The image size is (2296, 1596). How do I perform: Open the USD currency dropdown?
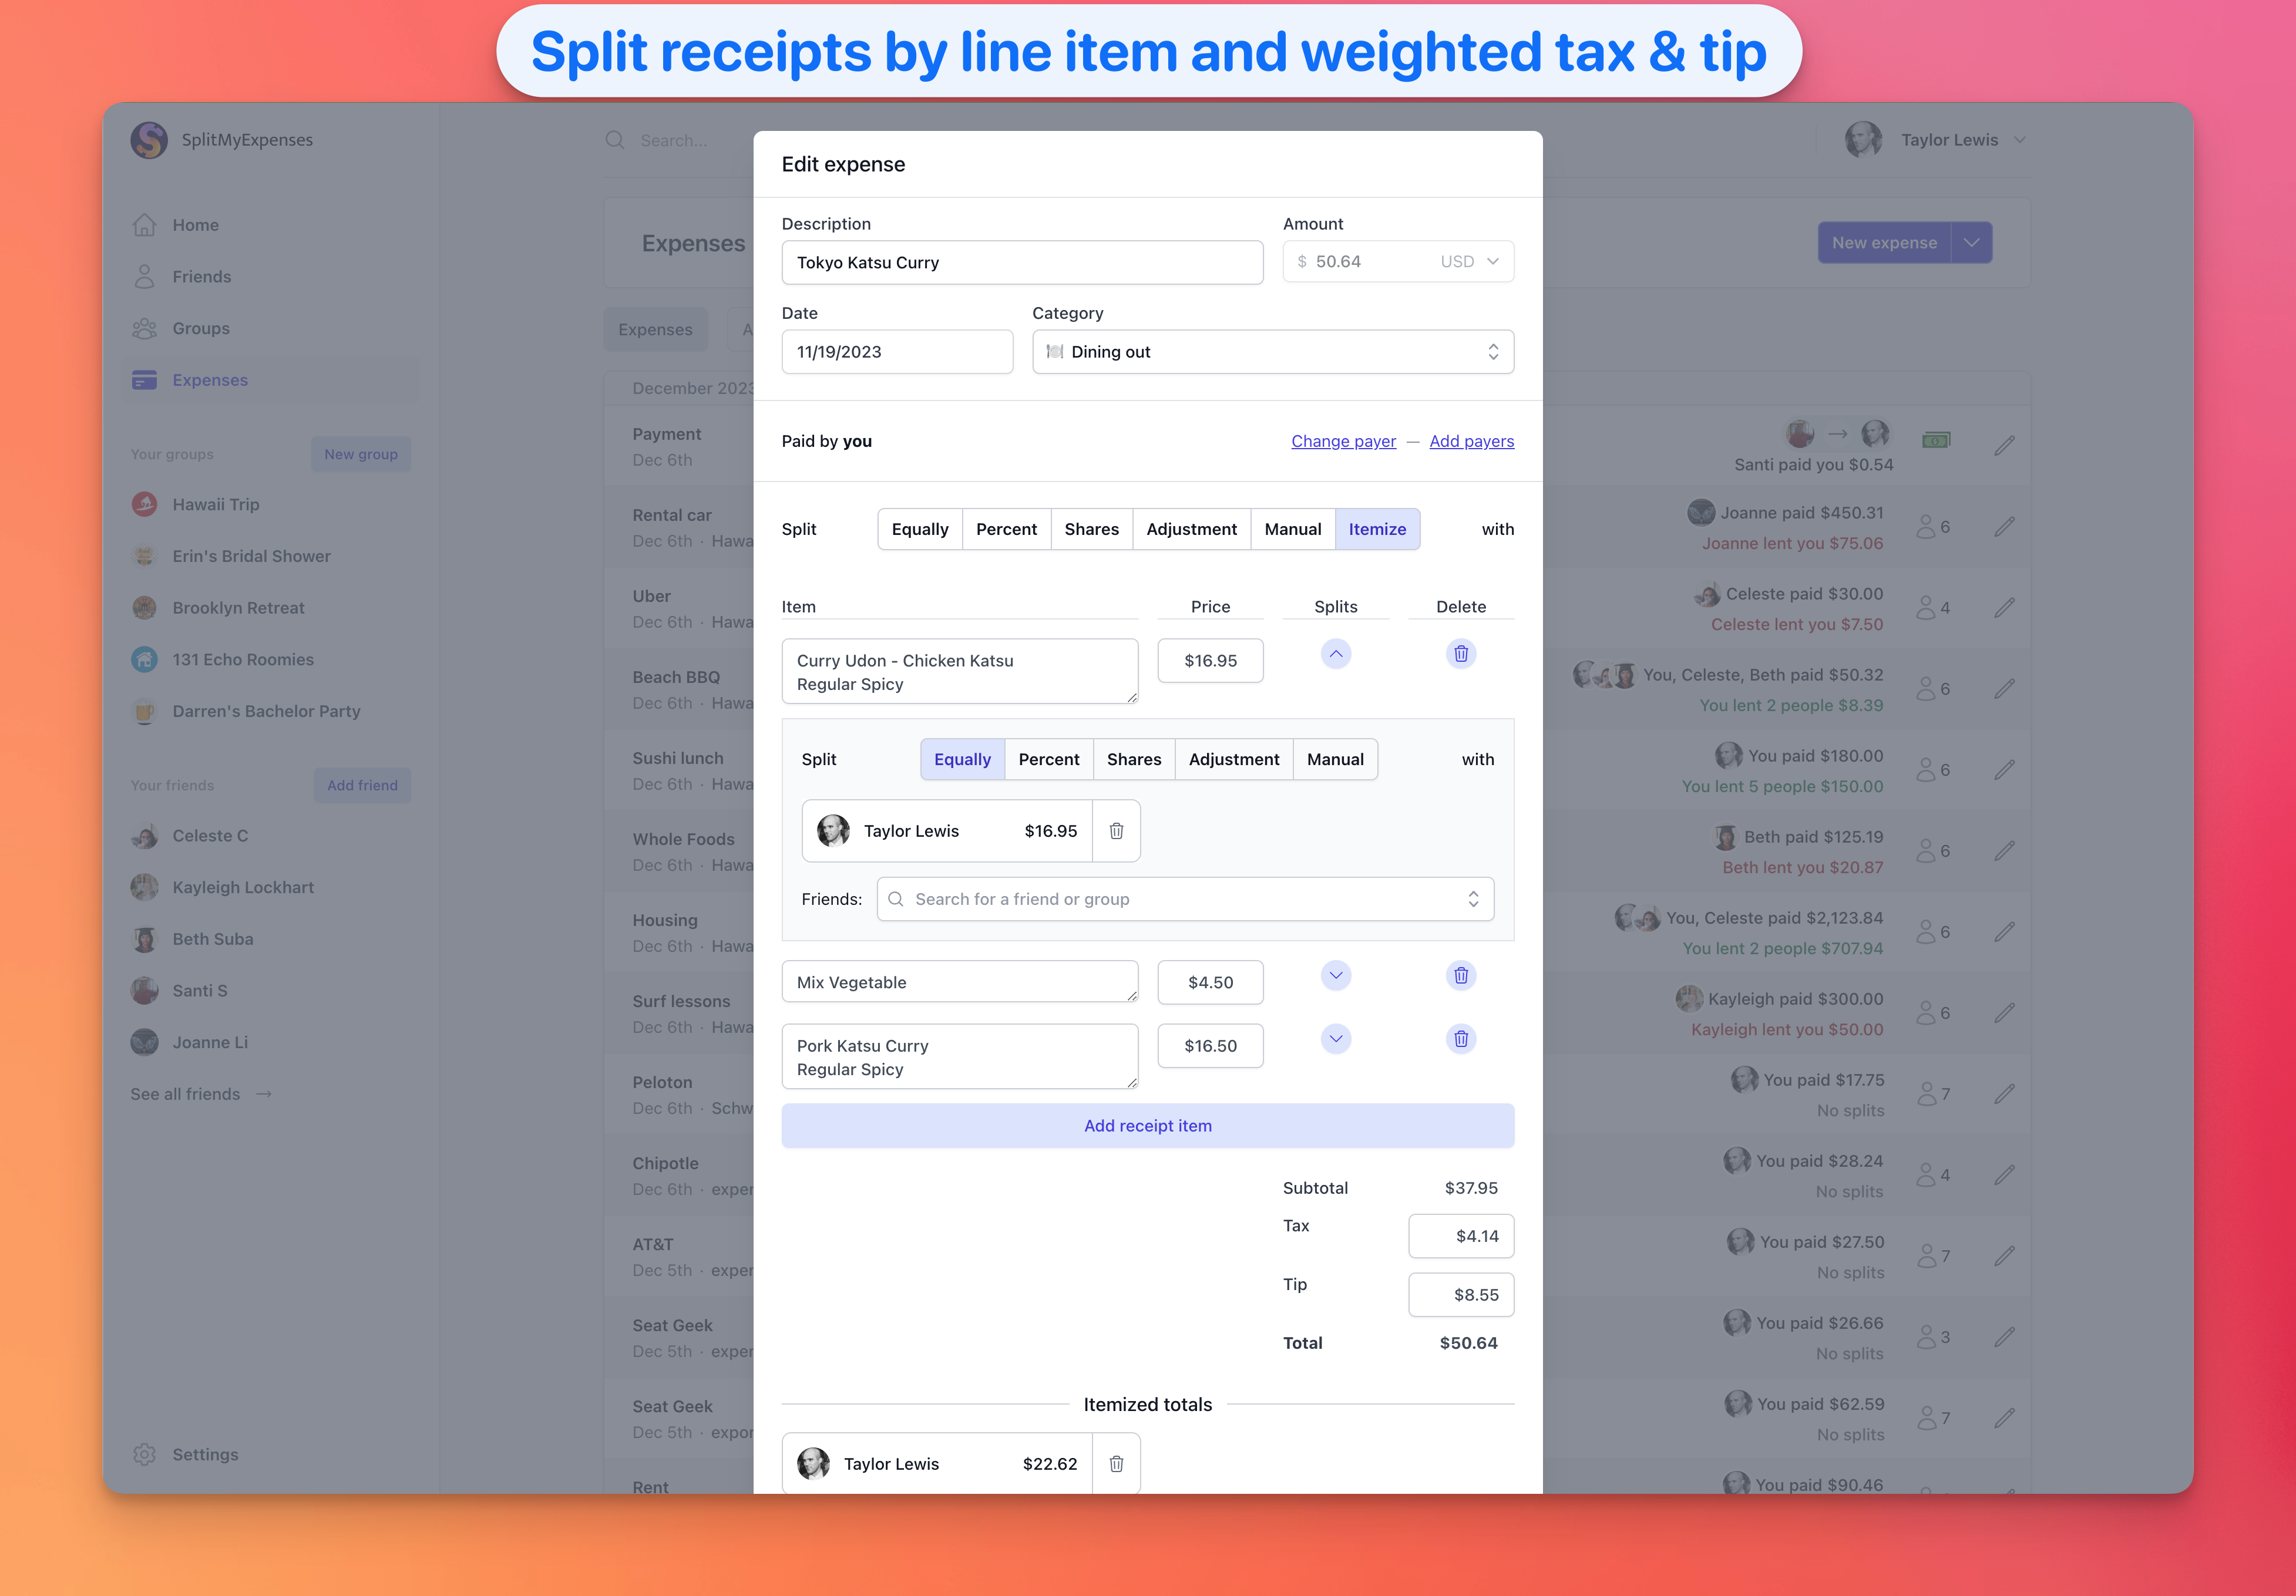click(x=1470, y=262)
